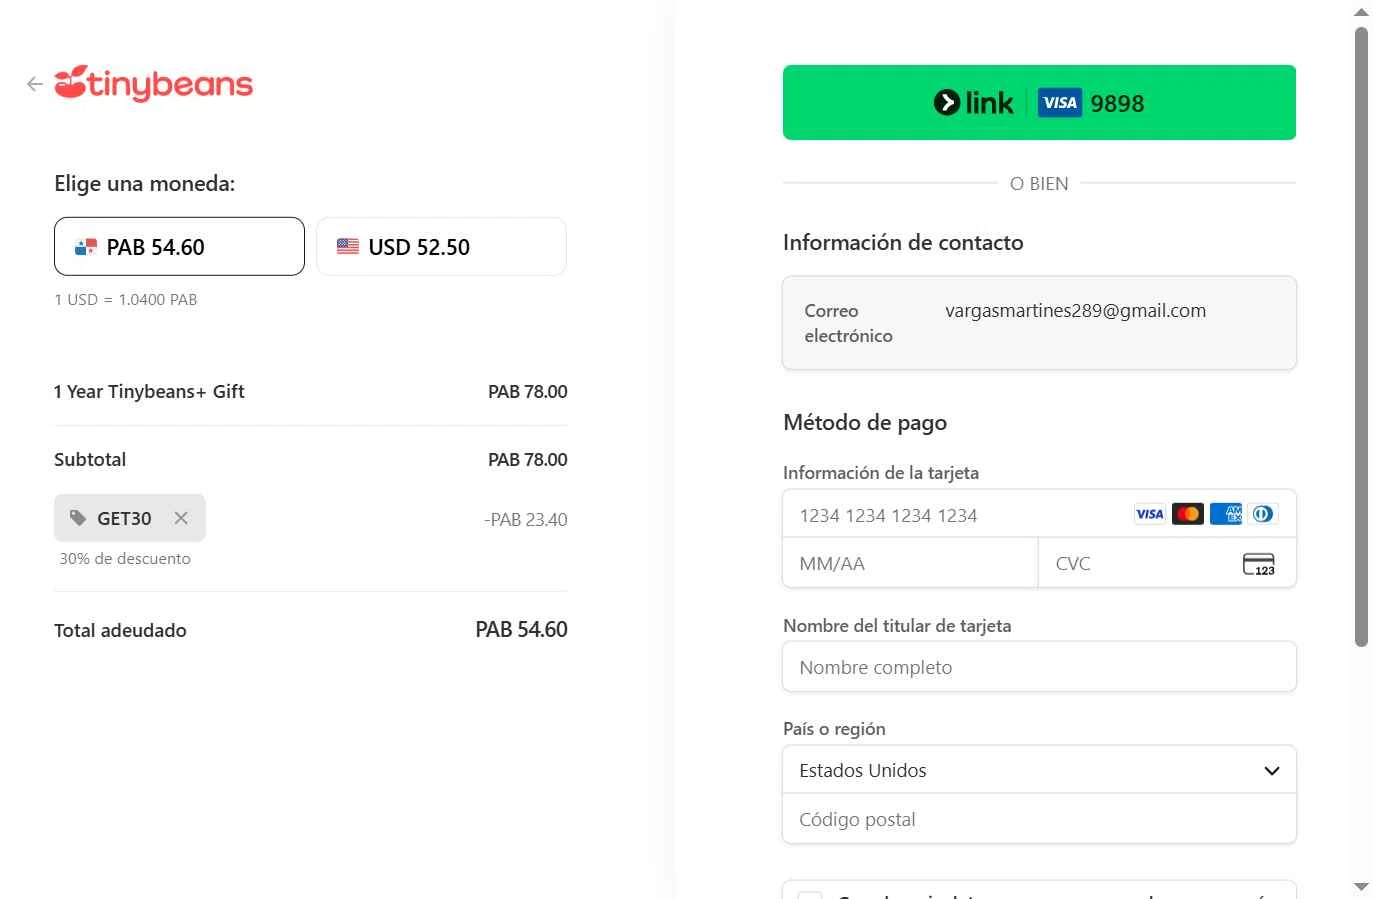Click the 1 Year Tinybeans+ Gift item
Viewport: 1373px width, 899px height.
(x=149, y=391)
